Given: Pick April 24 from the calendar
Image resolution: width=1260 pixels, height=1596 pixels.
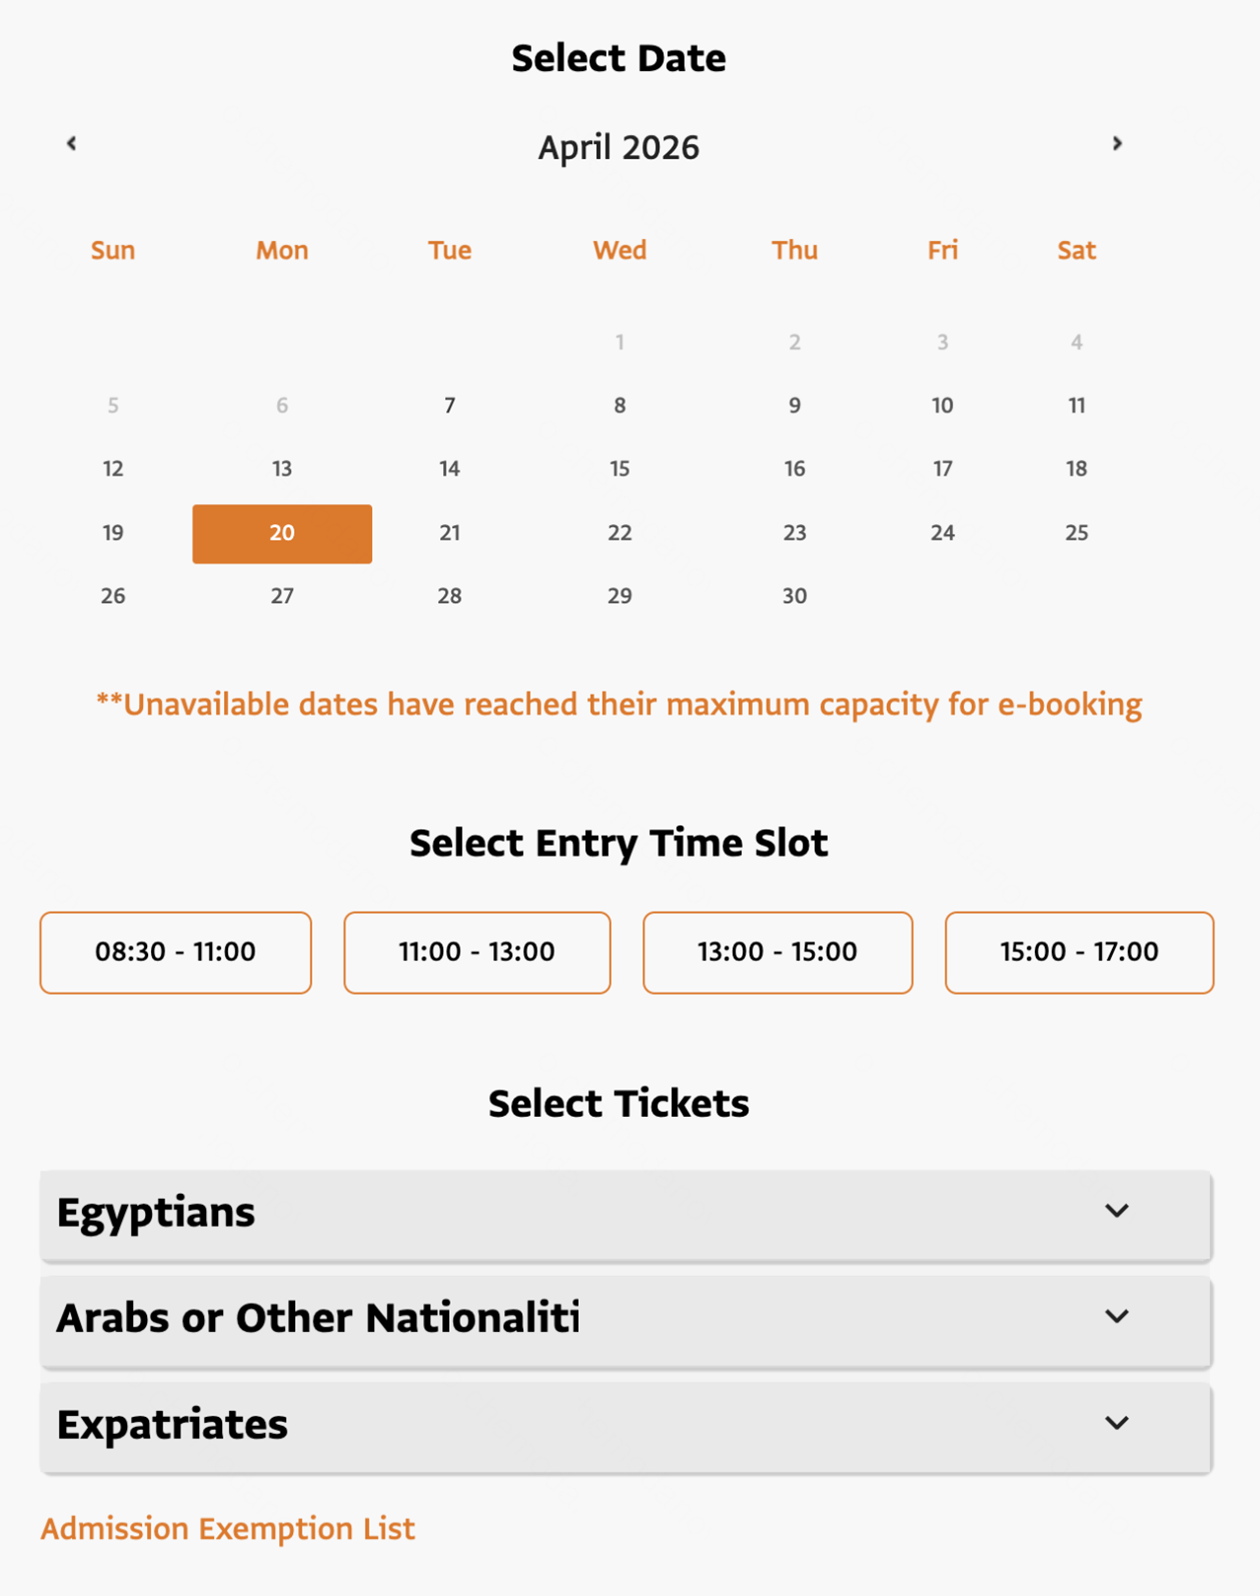Looking at the screenshot, I should click(x=942, y=533).
